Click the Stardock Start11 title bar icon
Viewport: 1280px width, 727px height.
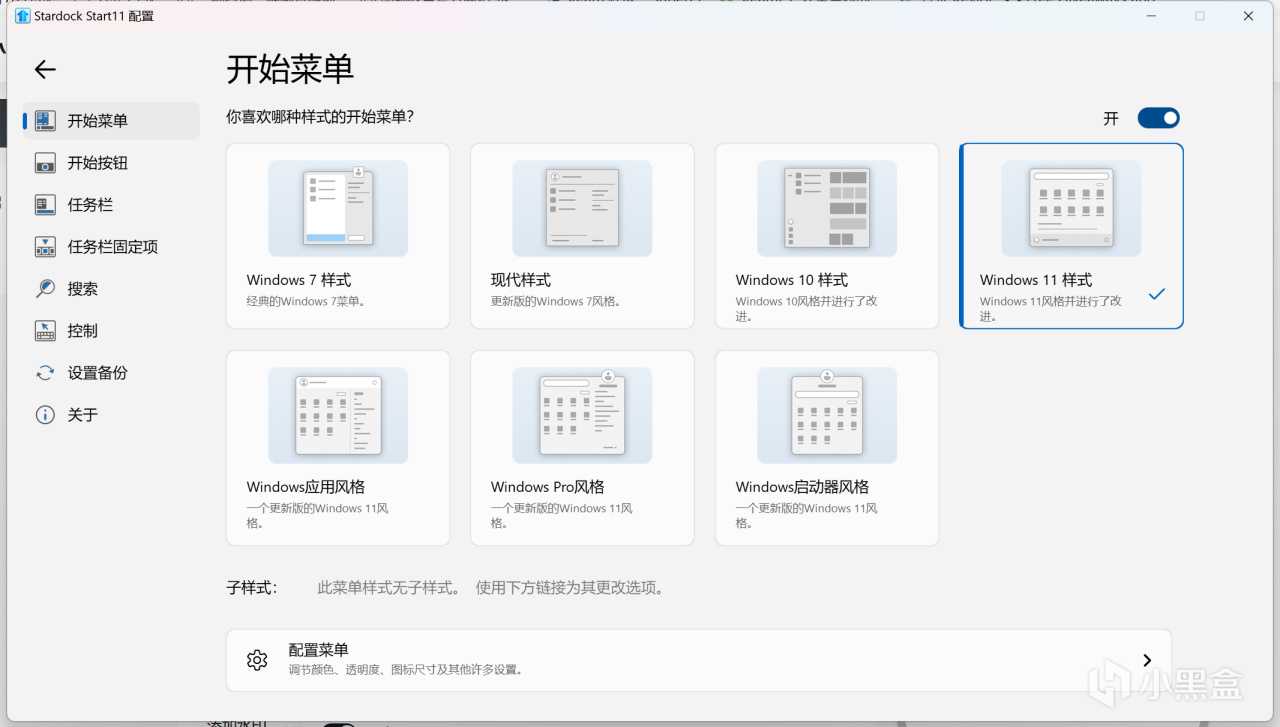23,16
